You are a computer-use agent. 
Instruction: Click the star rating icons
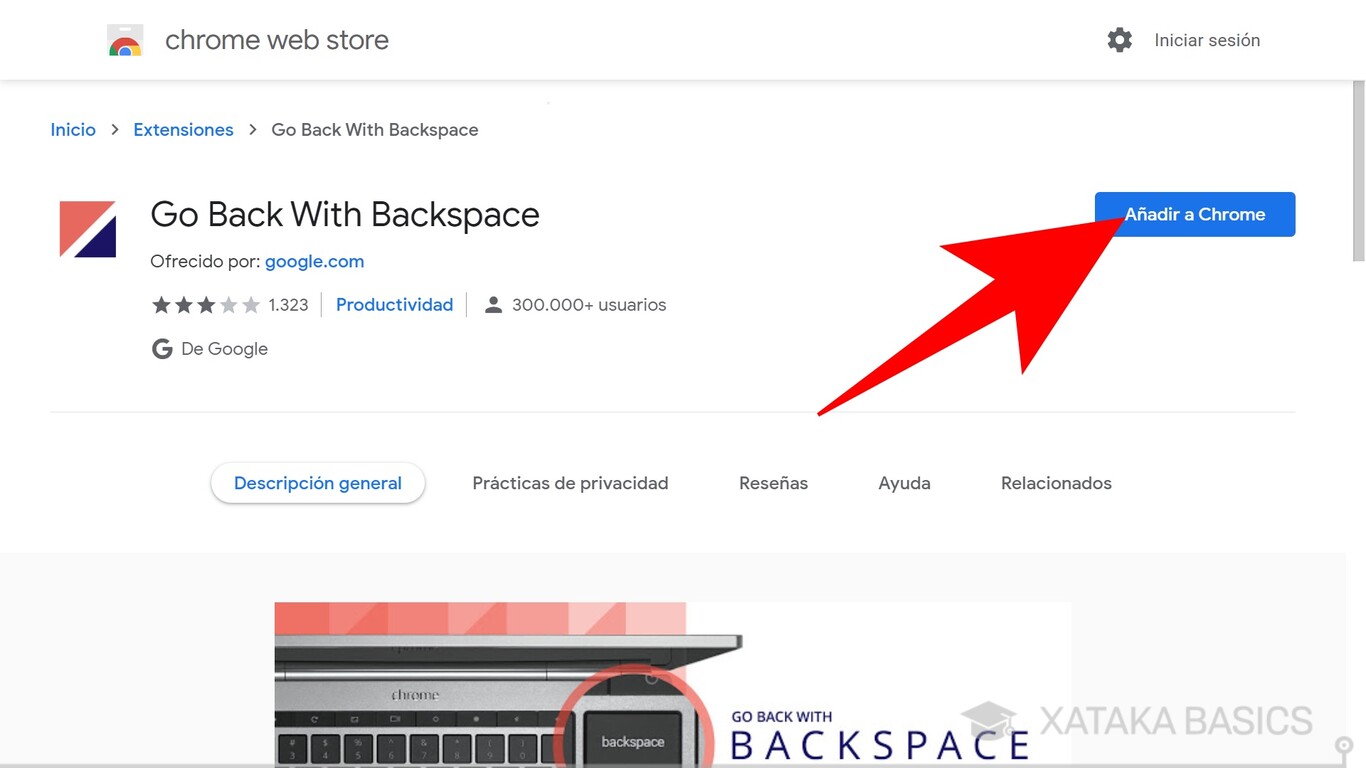205,305
